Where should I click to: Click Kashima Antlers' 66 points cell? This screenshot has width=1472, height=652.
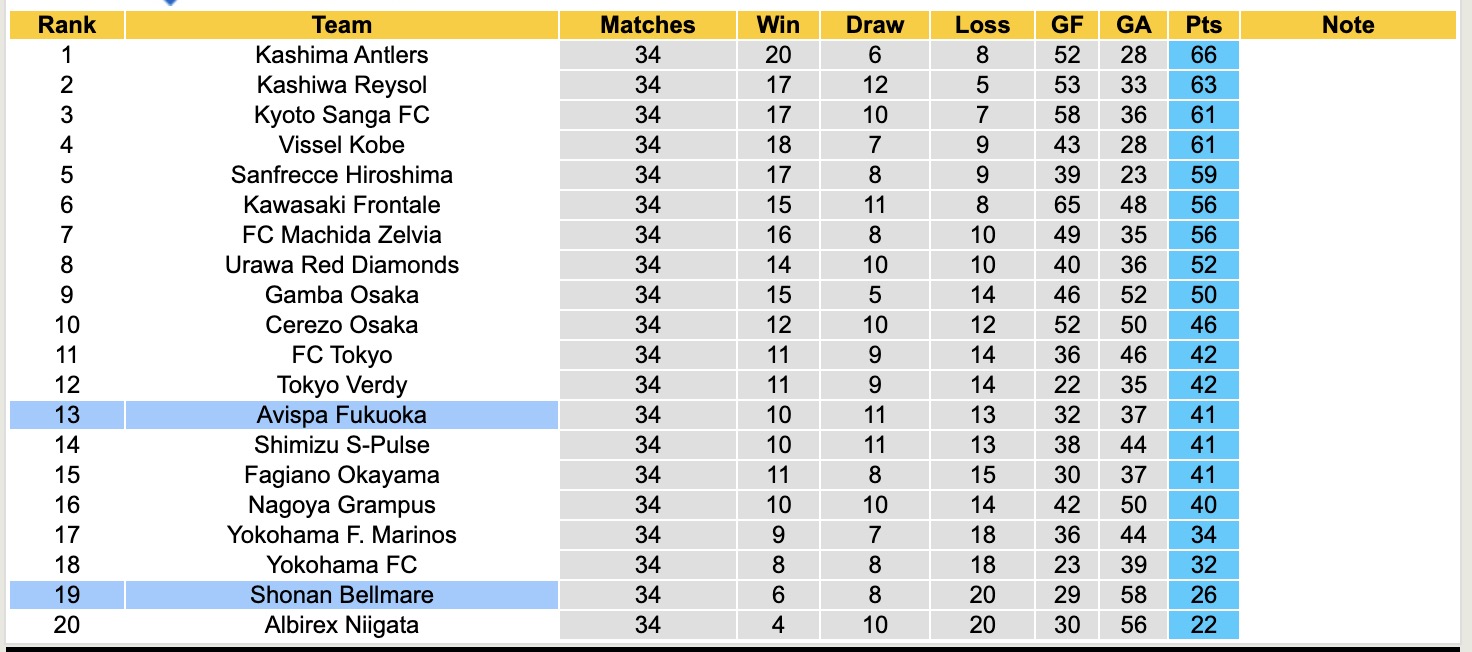click(1203, 55)
